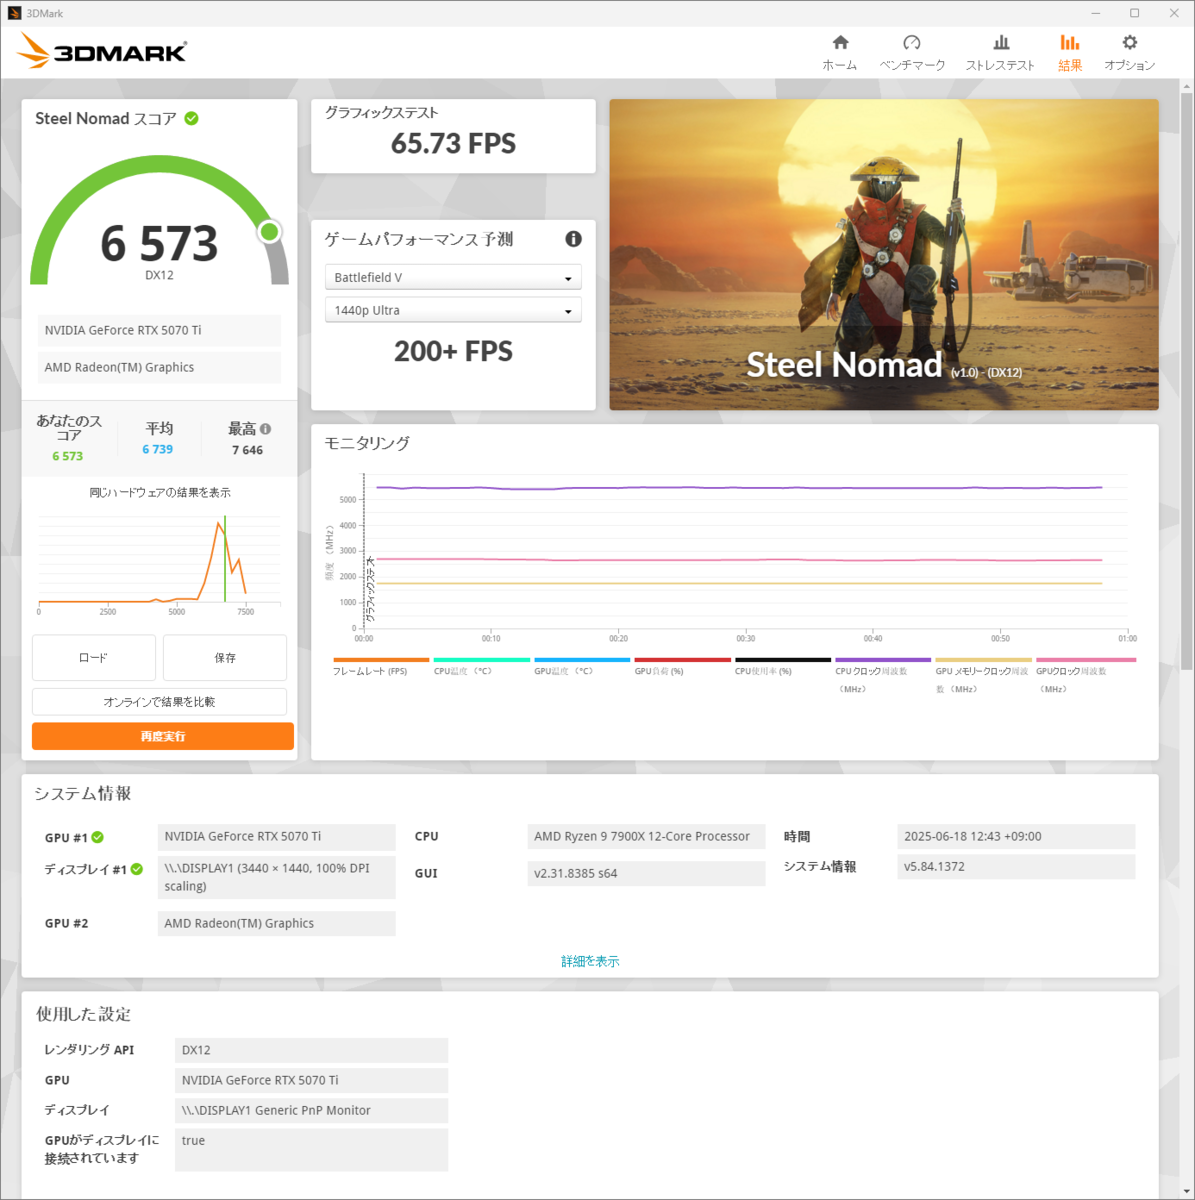Screen dimensions: 1195x1200
Task: Click the vertical scrollbar
Action: (1187, 380)
